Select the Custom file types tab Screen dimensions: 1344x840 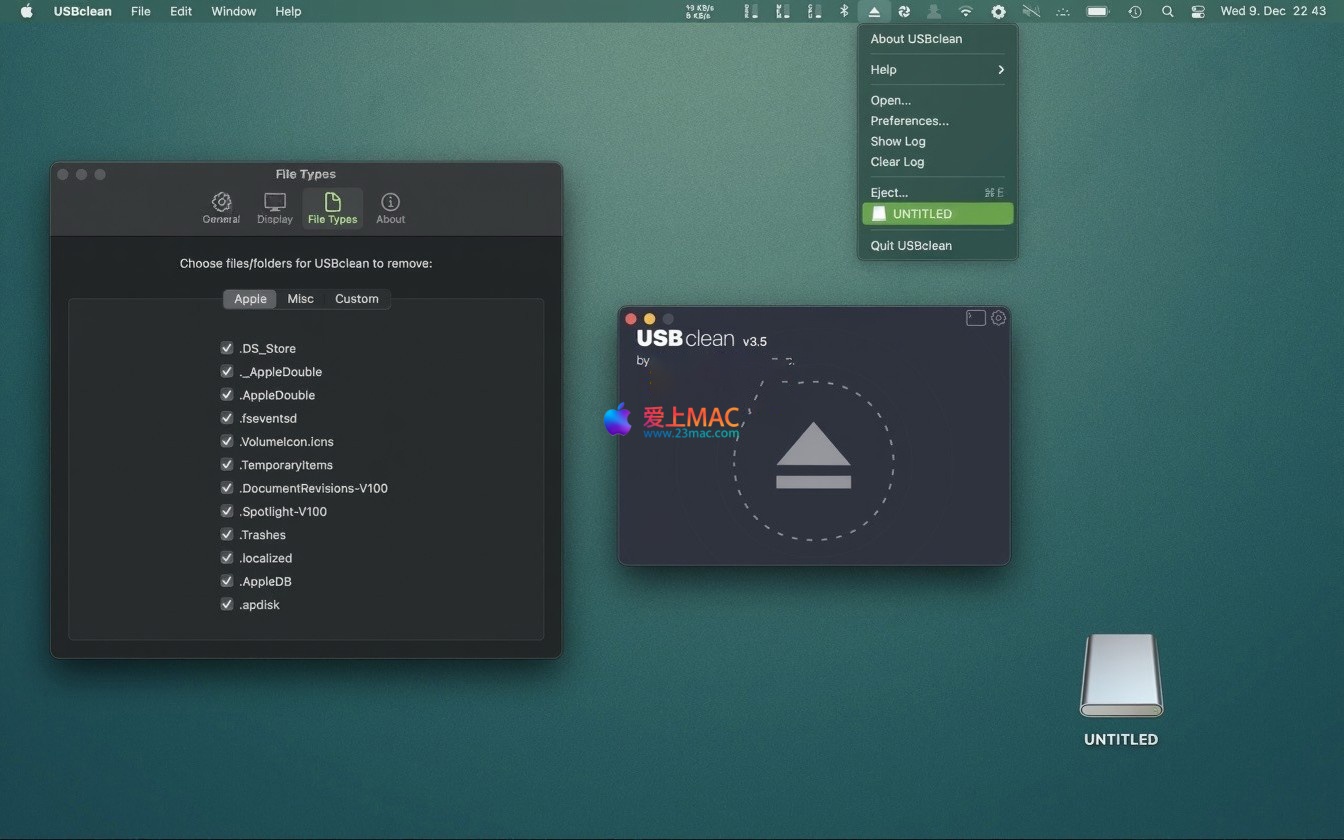(x=356, y=299)
